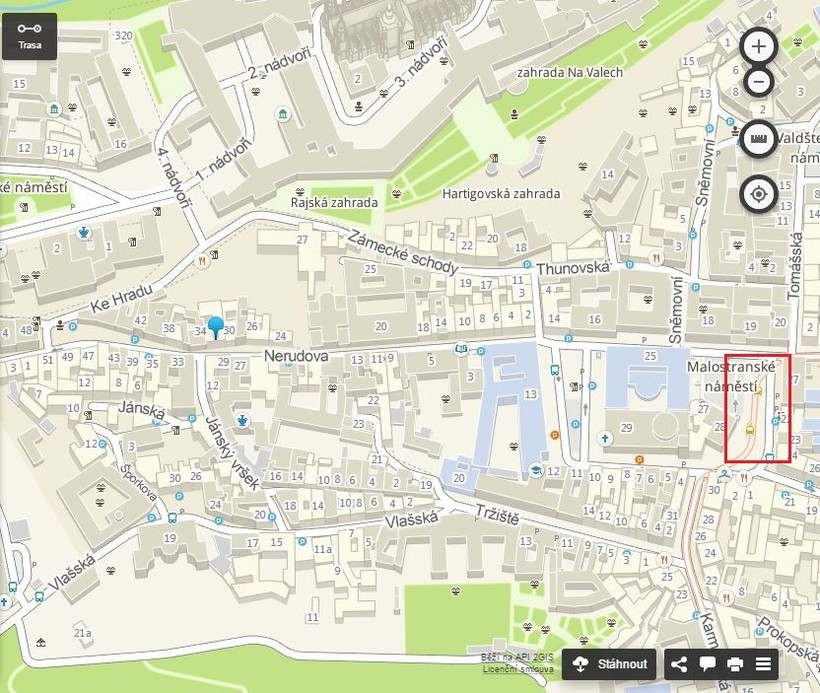
Task: Select the university icon near building 12
Action: pos(536,469)
